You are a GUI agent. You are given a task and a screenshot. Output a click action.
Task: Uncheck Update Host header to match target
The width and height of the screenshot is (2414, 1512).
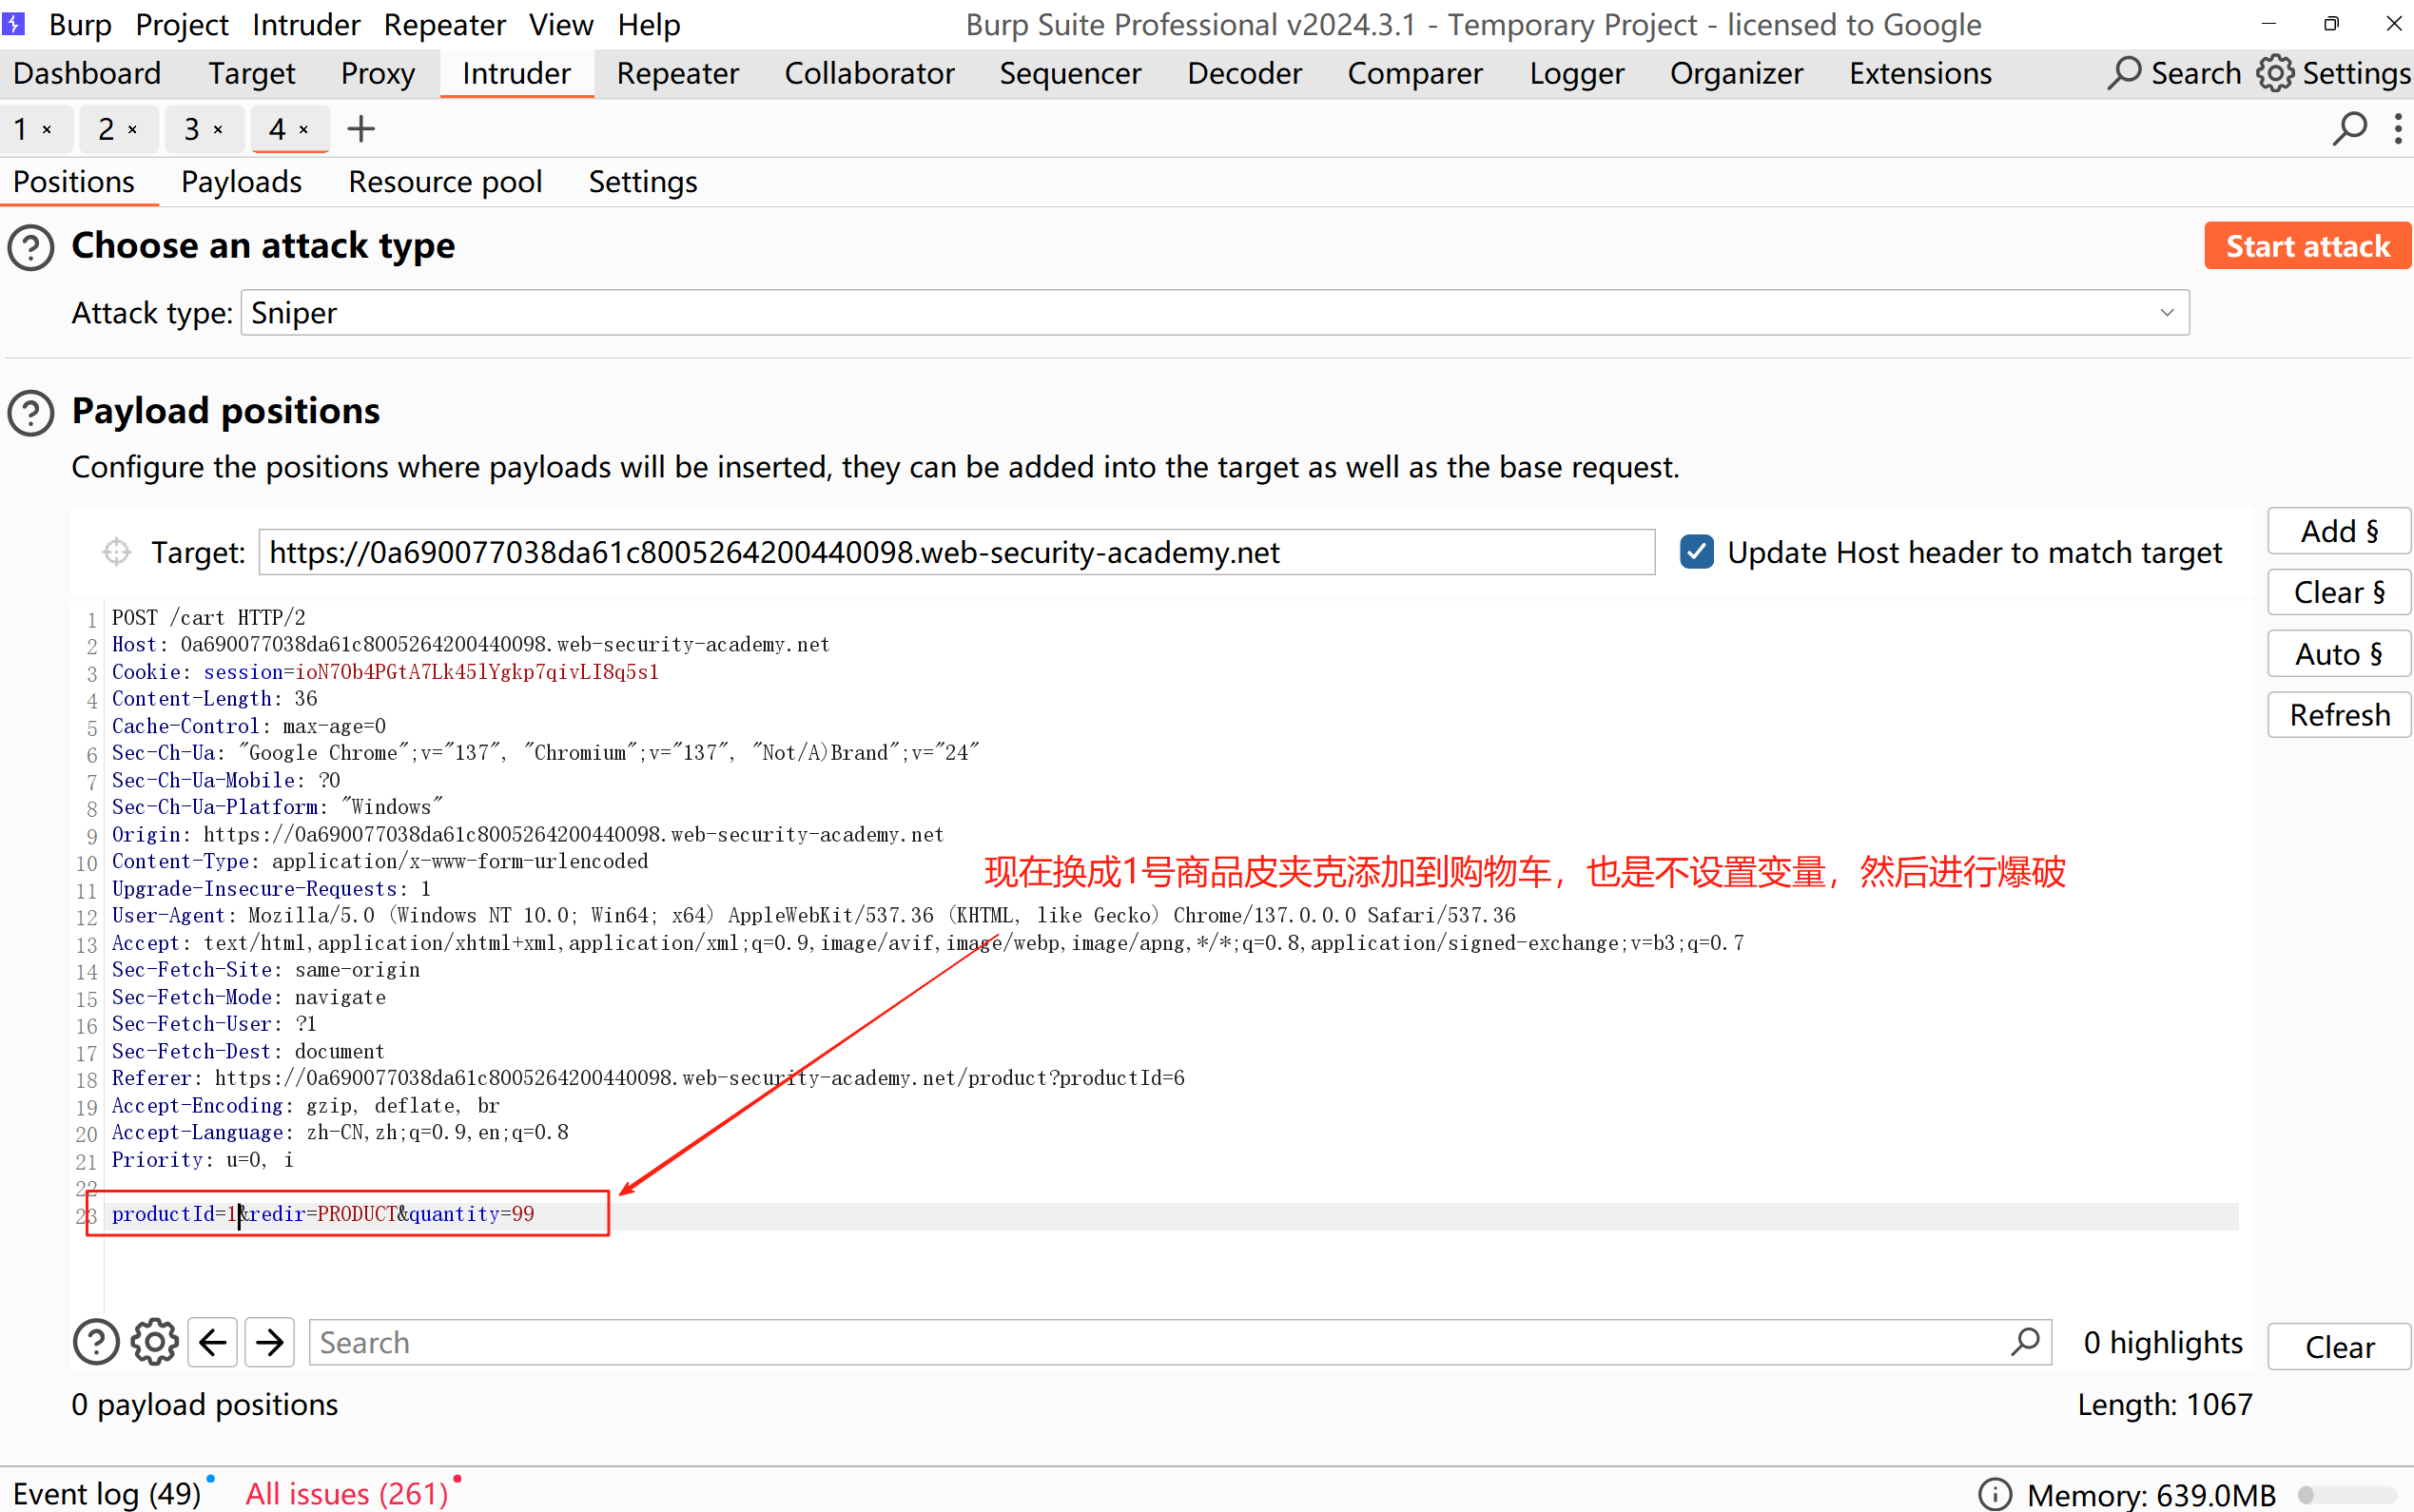(1697, 552)
